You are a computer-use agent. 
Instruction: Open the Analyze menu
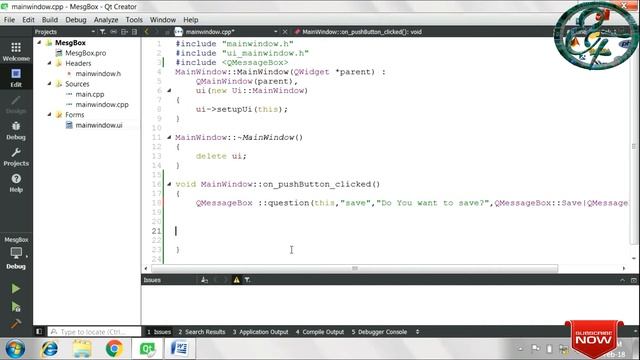click(106, 20)
